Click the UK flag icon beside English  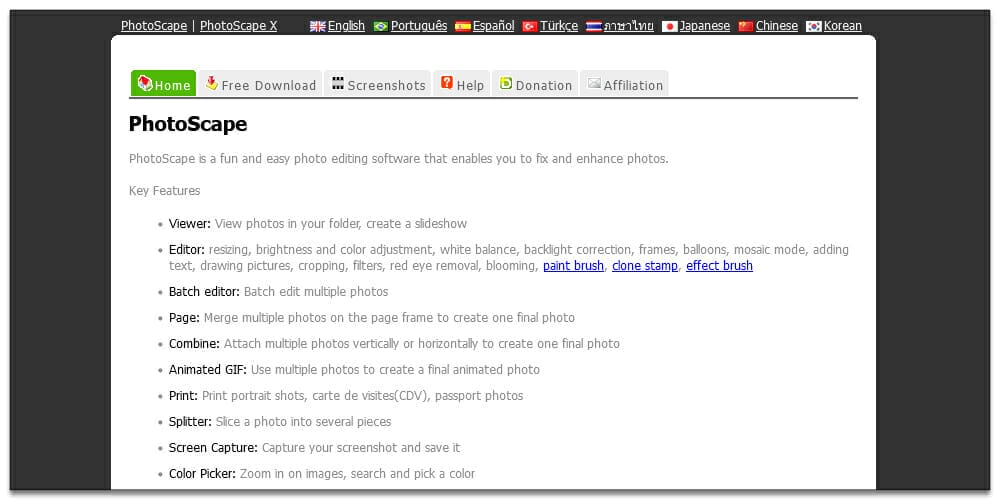tap(318, 26)
